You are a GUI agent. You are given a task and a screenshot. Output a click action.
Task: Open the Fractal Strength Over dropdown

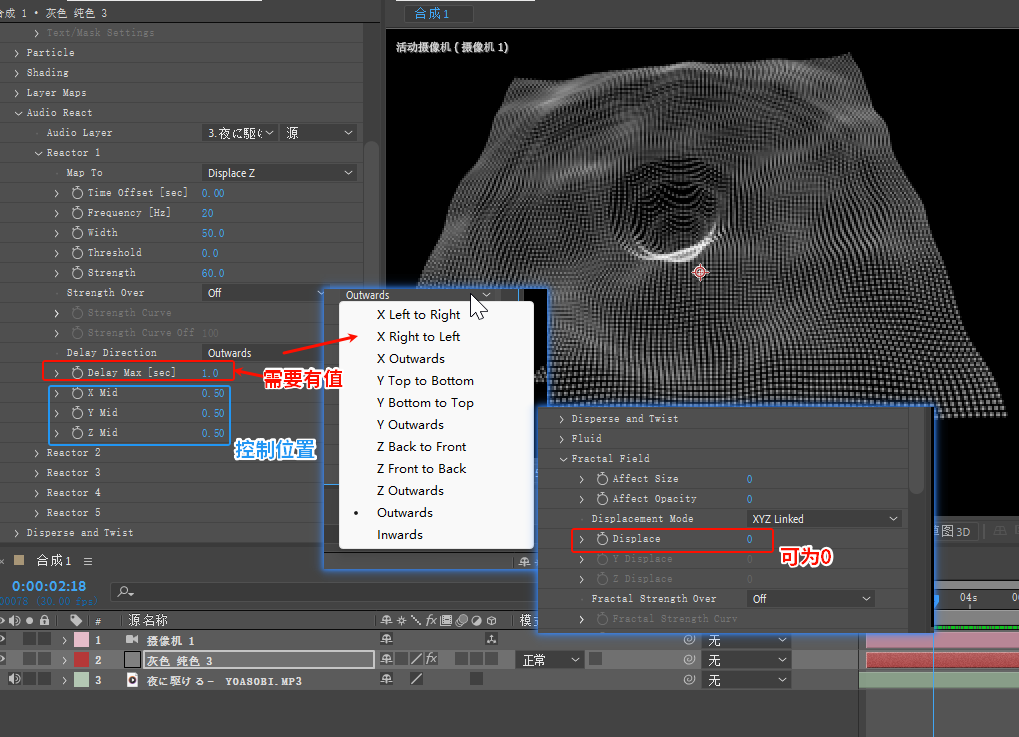click(812, 599)
